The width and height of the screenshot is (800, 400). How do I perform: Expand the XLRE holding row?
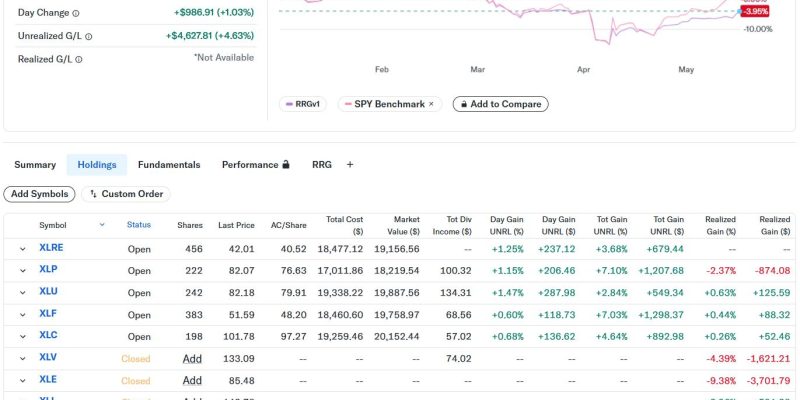click(x=22, y=249)
